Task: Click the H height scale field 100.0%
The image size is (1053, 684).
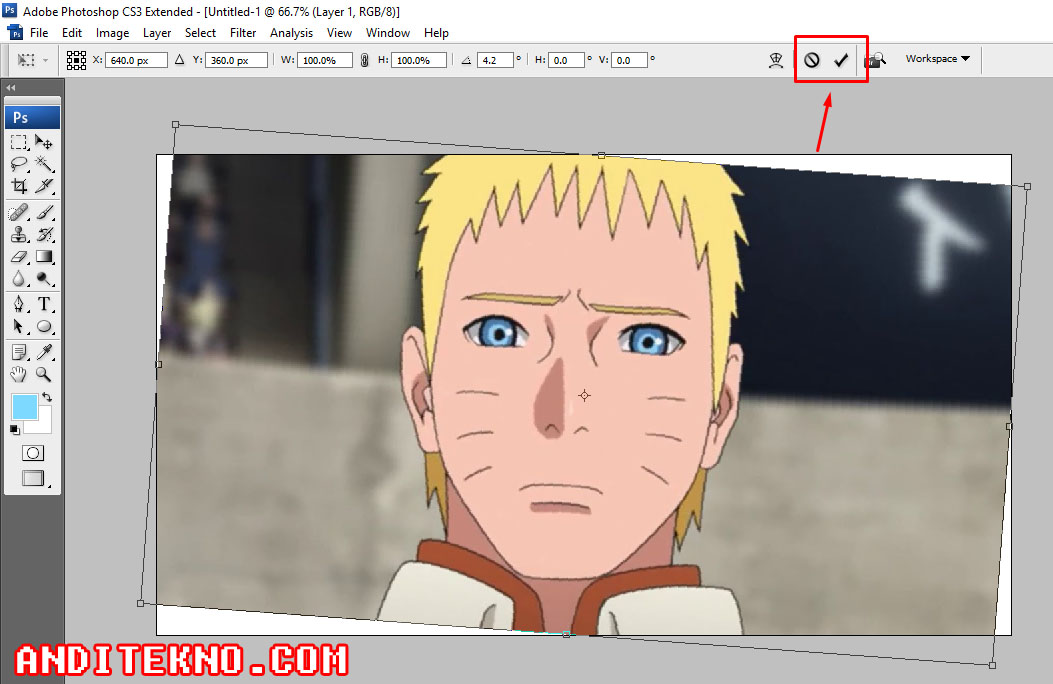Action: click(419, 60)
